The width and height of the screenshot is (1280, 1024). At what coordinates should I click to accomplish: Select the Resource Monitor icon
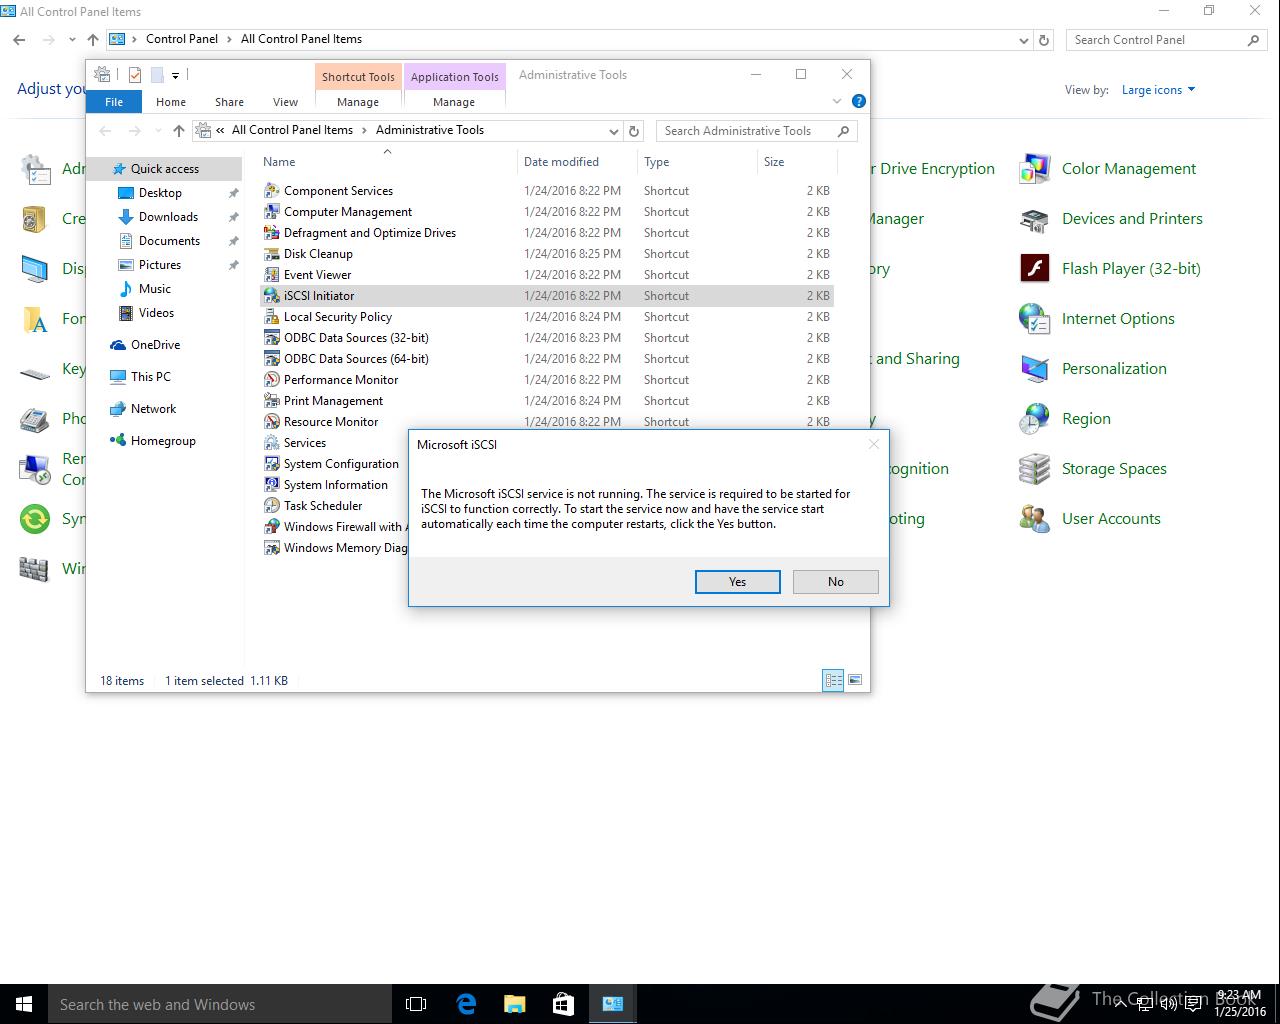271,421
